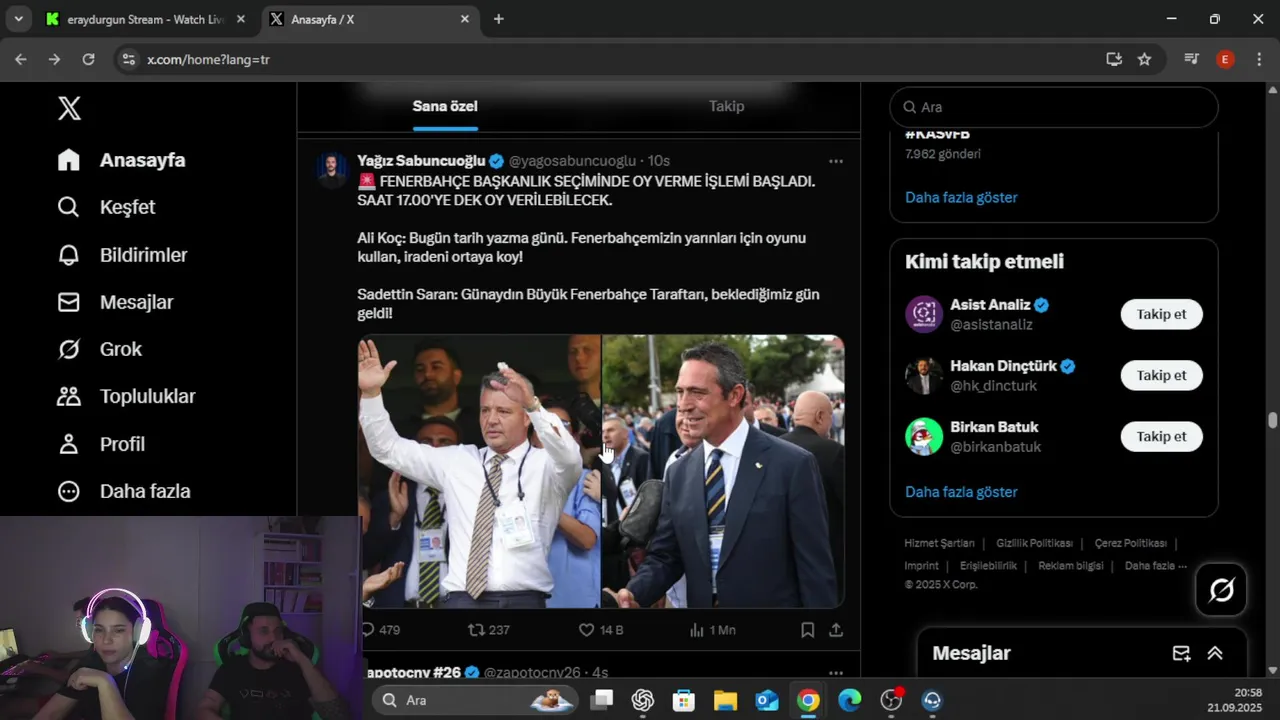Expand the Mesajlar drawer with chevrons
Viewport: 1280px width, 720px height.
(x=1215, y=653)
